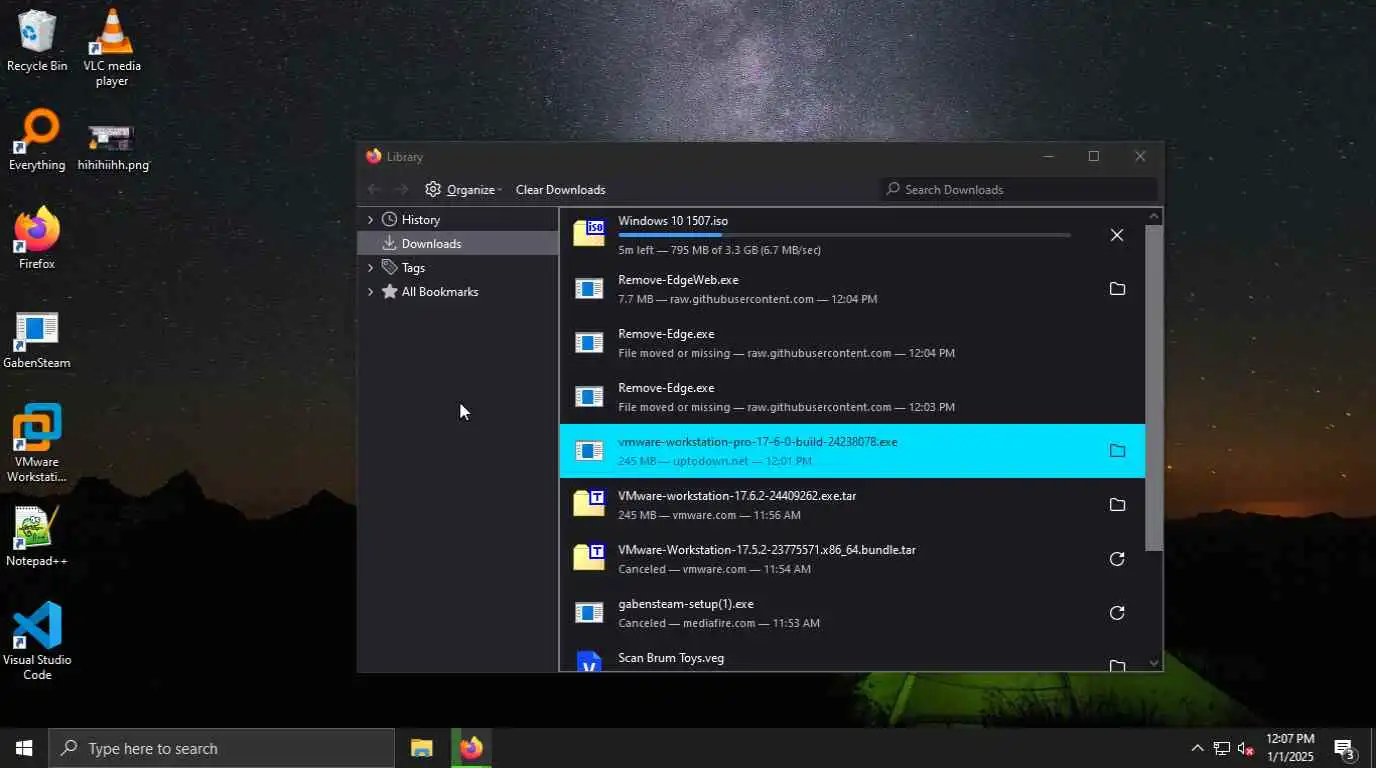The image size is (1376, 768).
Task: Open the Windows Start menu
Action: click(24, 748)
